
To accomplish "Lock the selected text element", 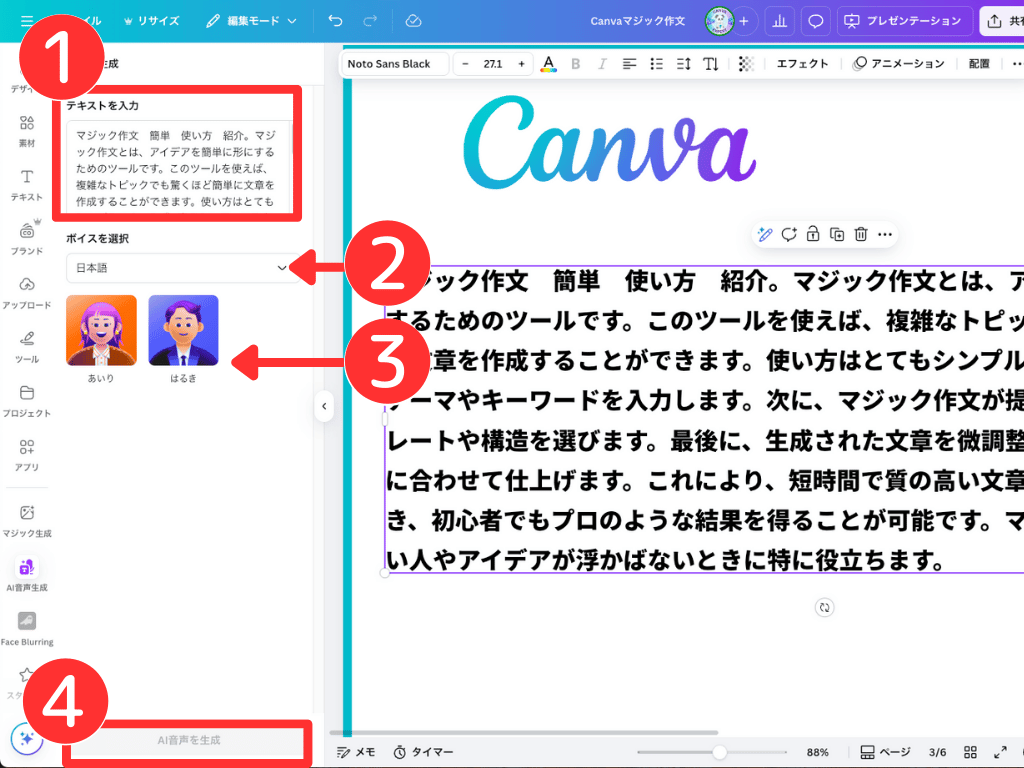I will point(812,234).
